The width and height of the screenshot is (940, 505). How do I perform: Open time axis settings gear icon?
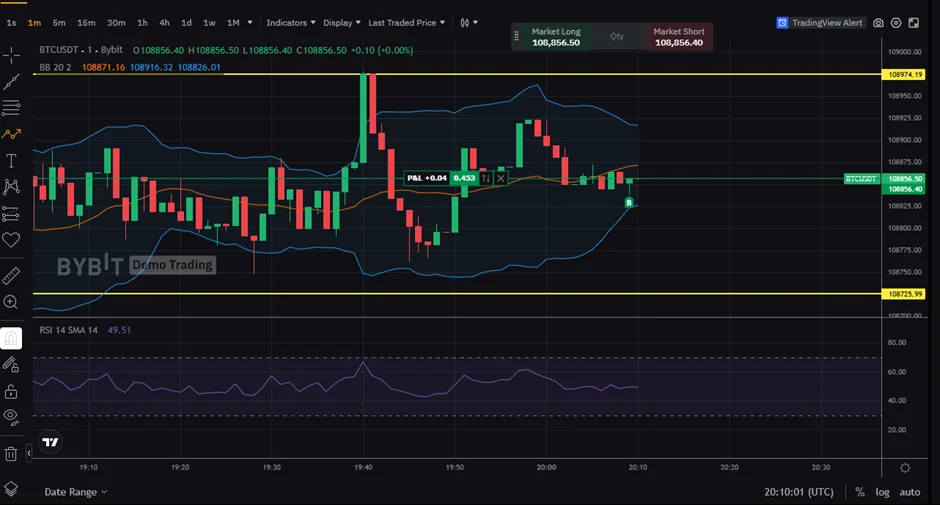(905, 468)
